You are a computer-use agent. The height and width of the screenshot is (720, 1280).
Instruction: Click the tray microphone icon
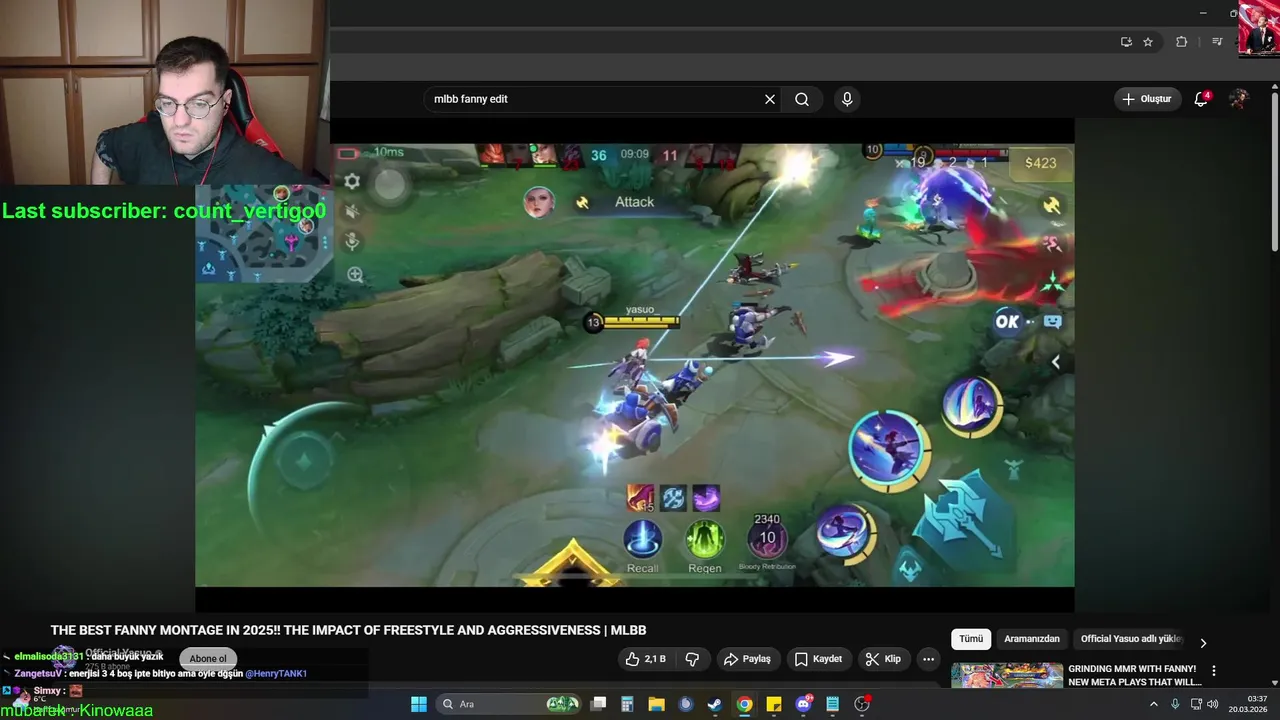1175,704
